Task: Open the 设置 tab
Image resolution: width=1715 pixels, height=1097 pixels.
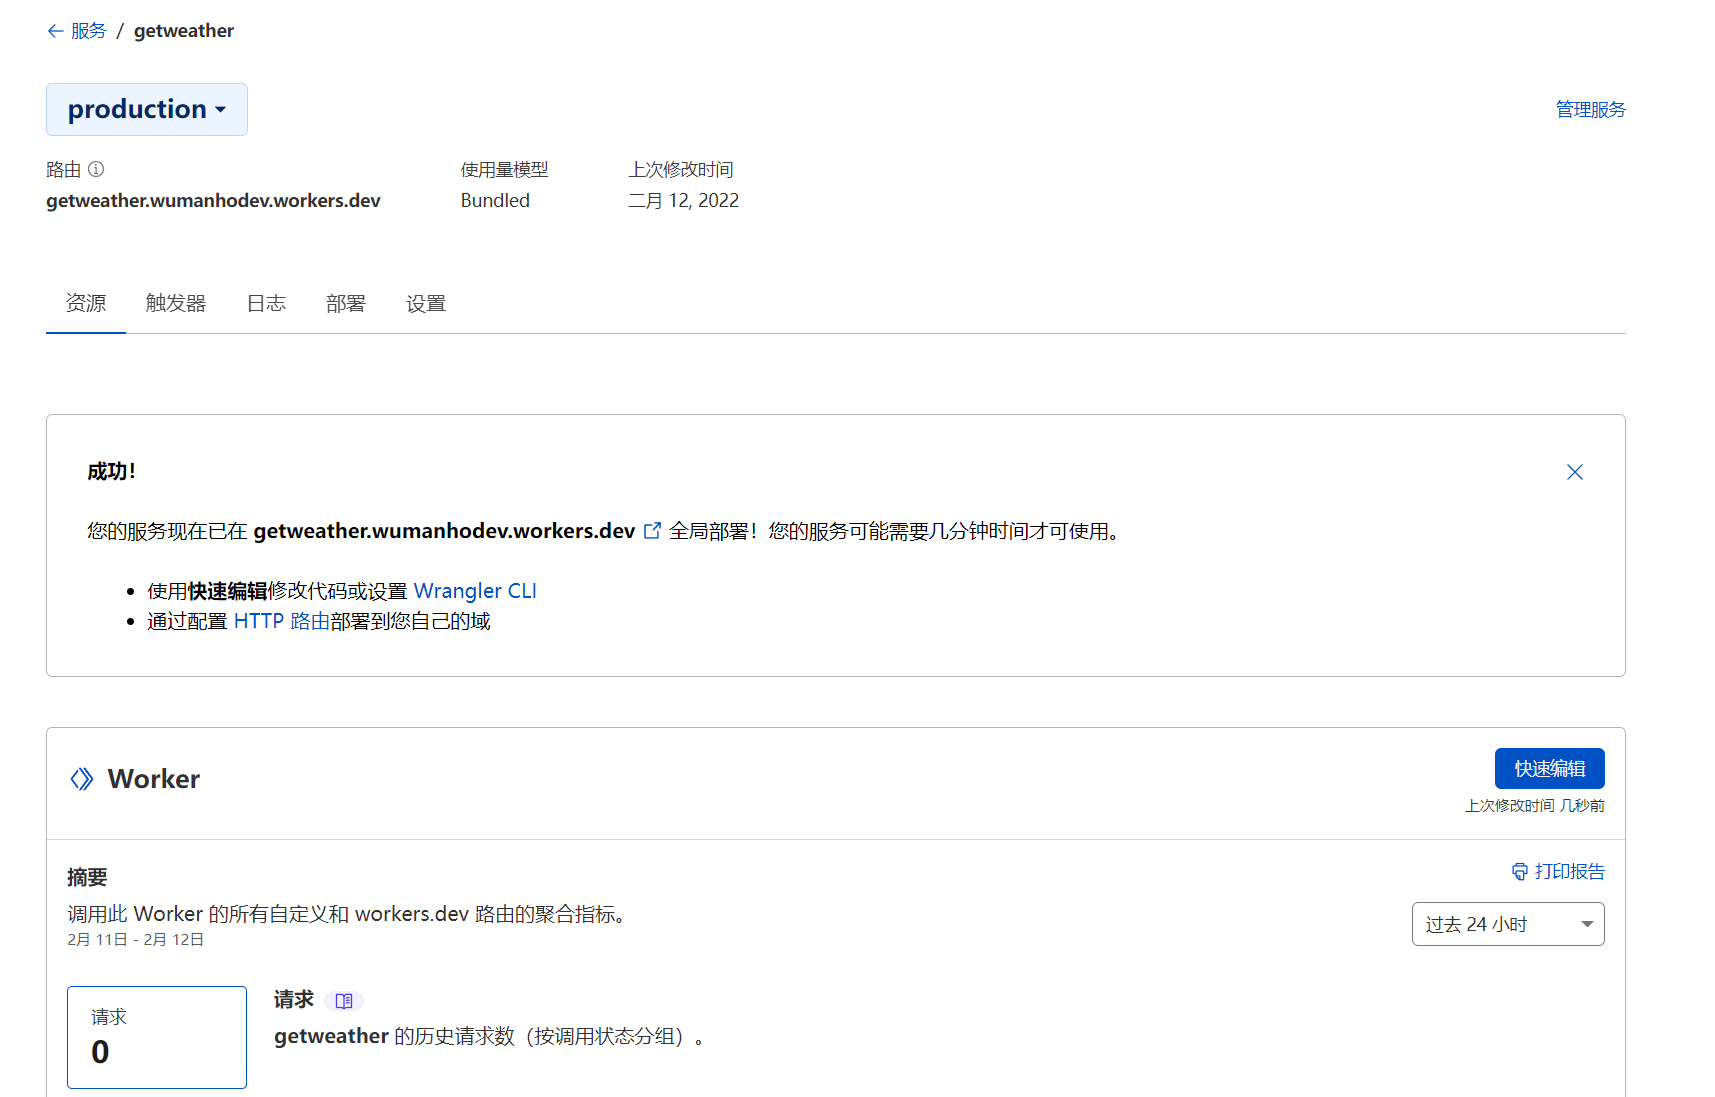Action: [425, 303]
